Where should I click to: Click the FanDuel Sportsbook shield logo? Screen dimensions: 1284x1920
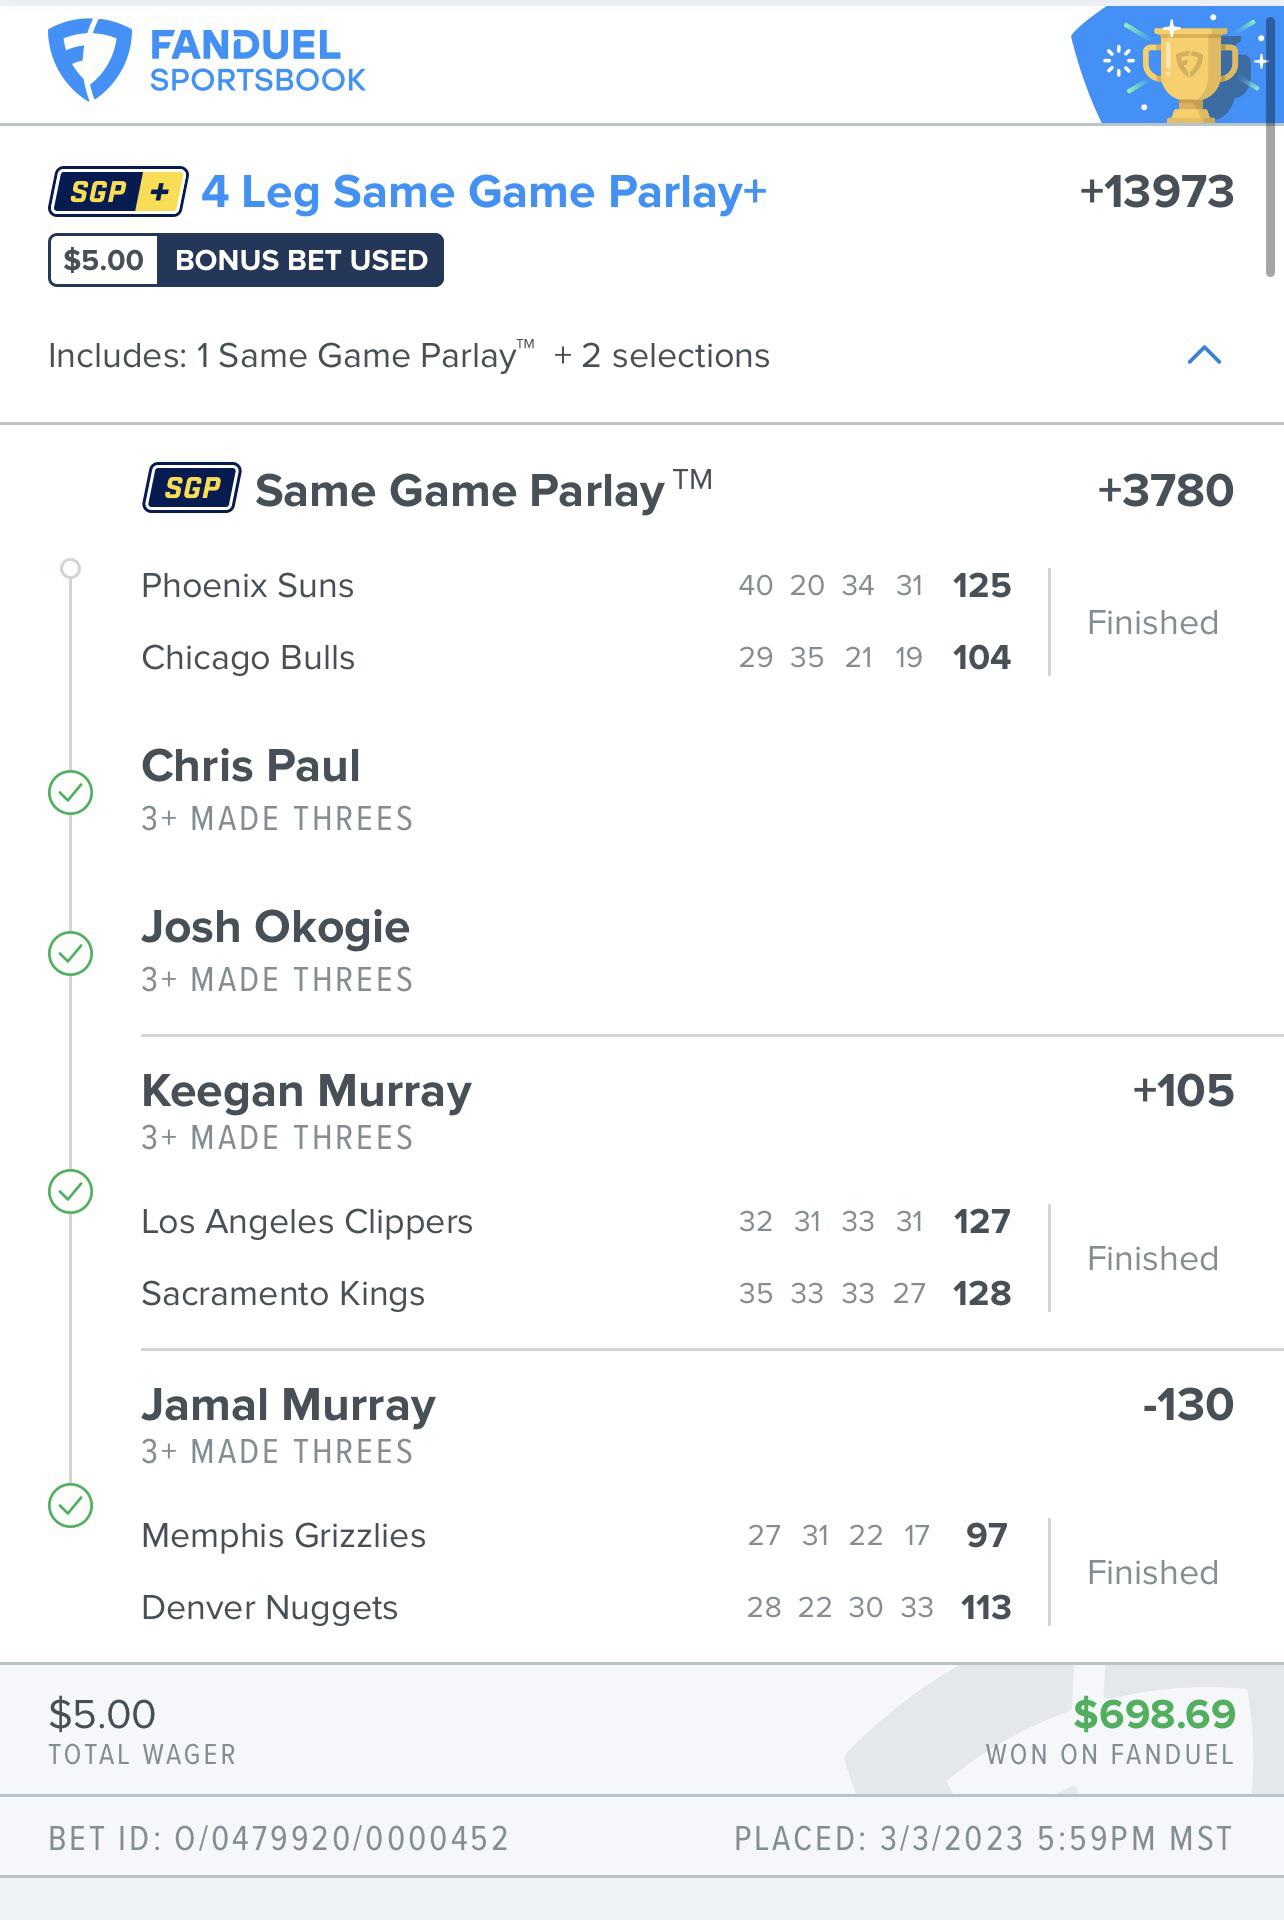(x=89, y=60)
